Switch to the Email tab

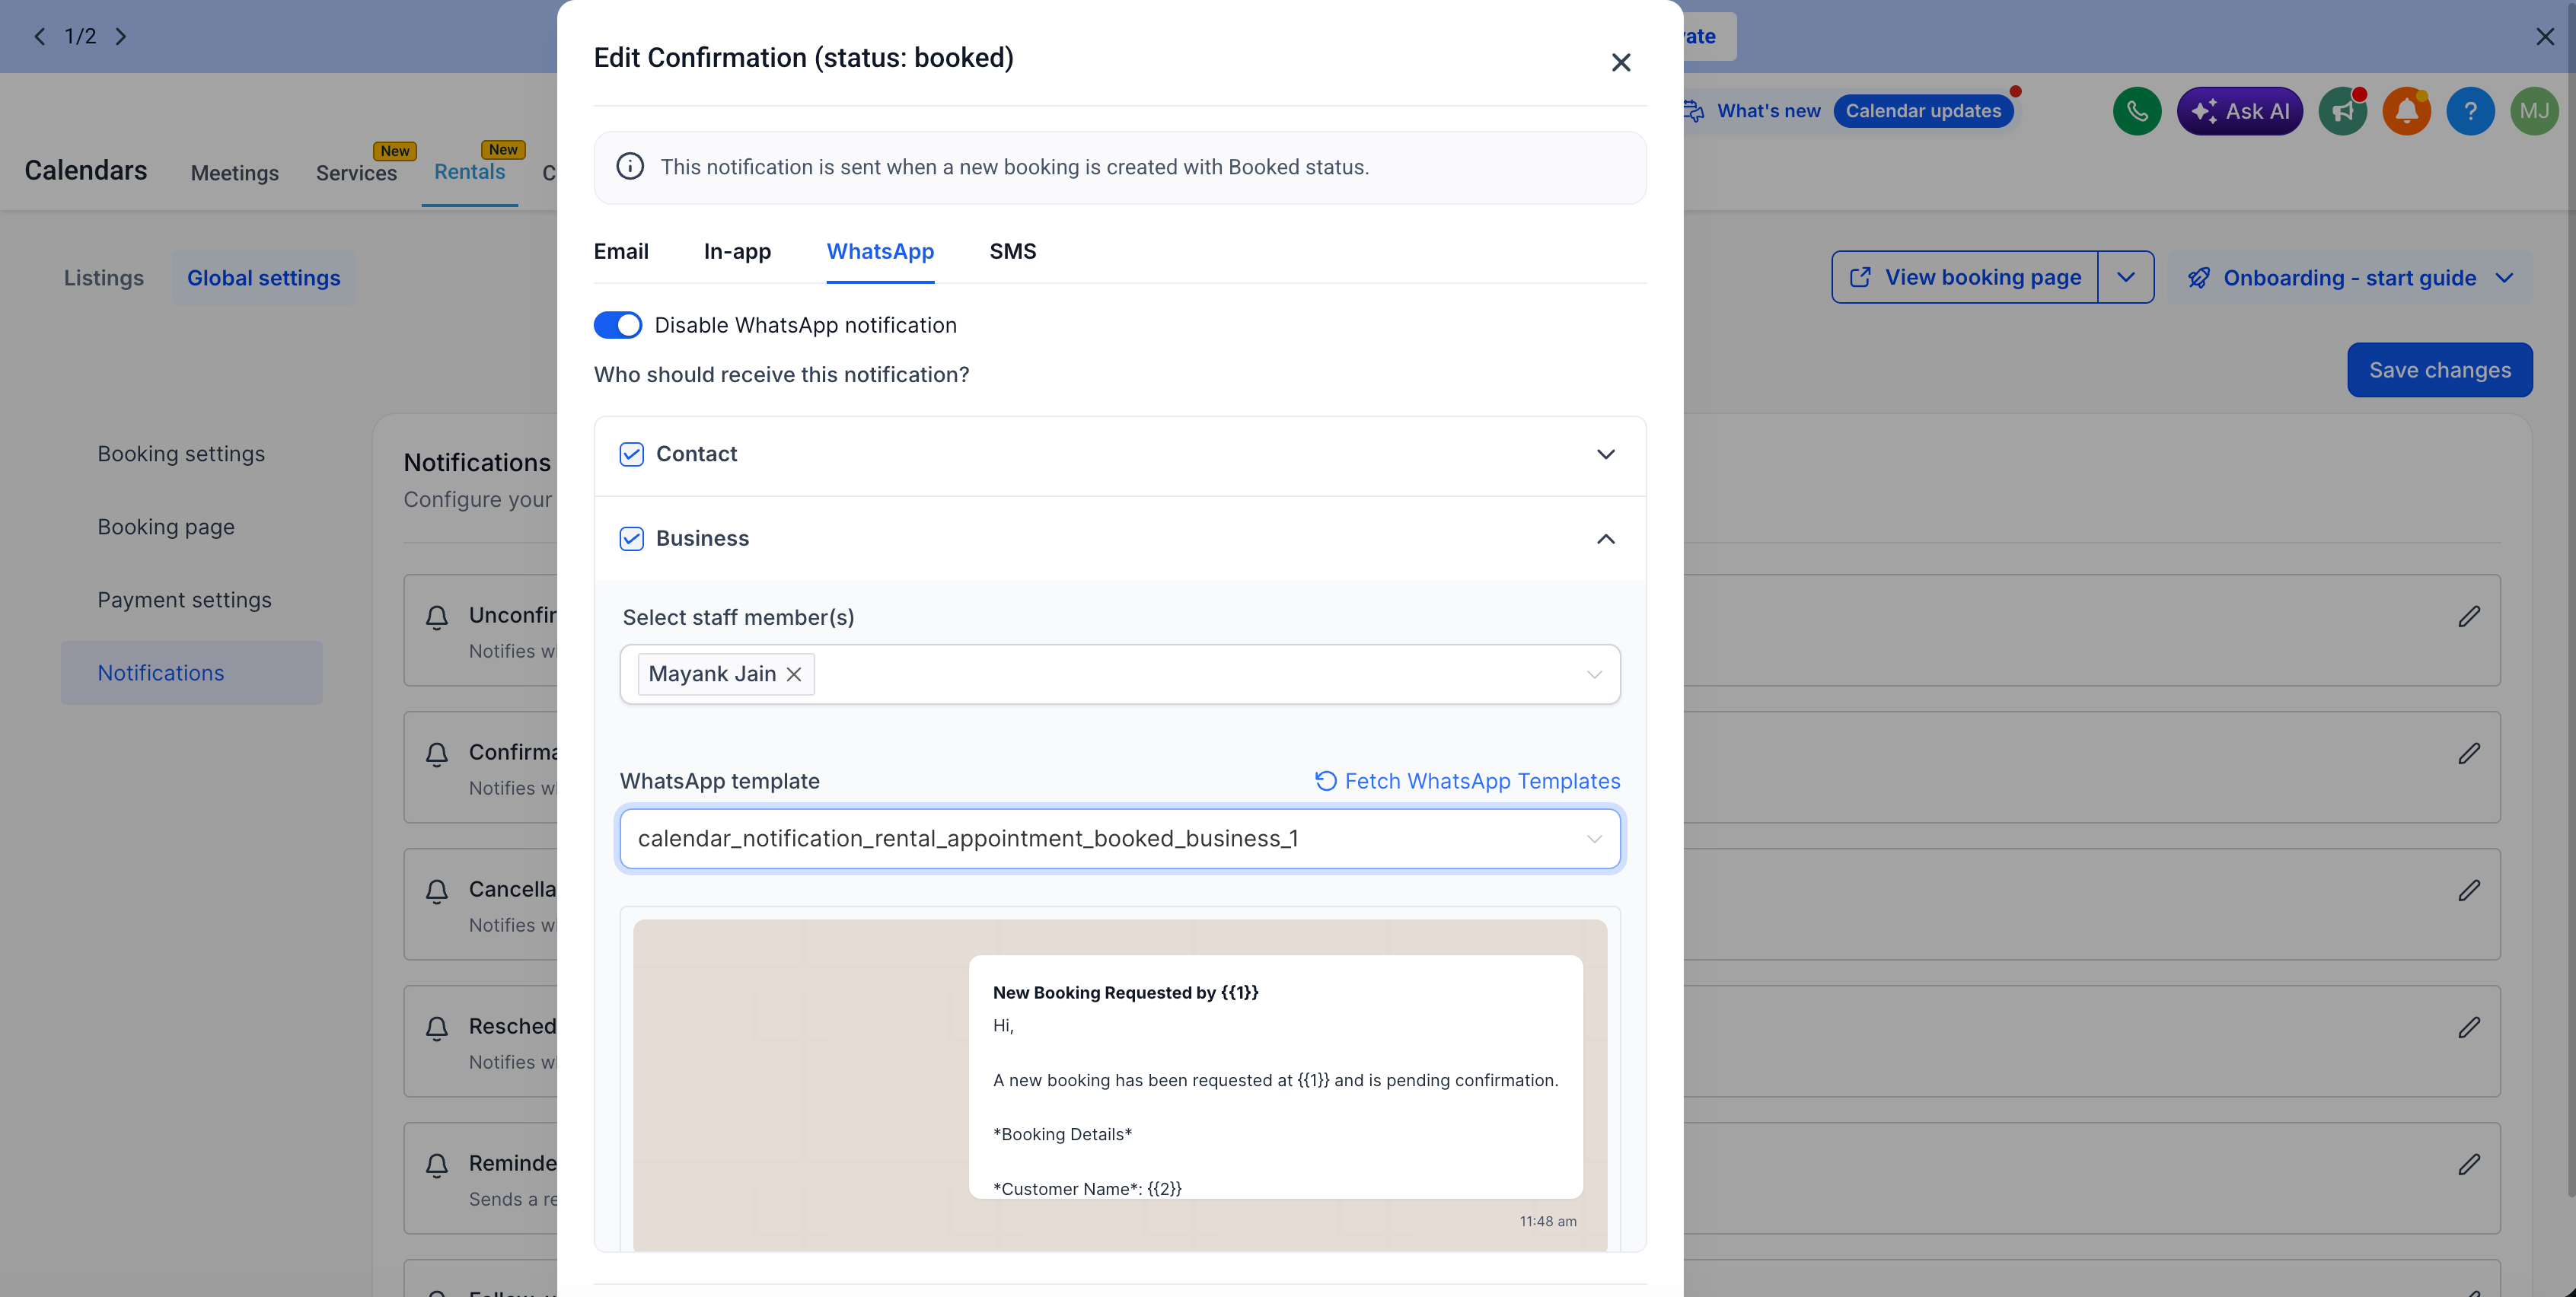pyautogui.click(x=621, y=251)
